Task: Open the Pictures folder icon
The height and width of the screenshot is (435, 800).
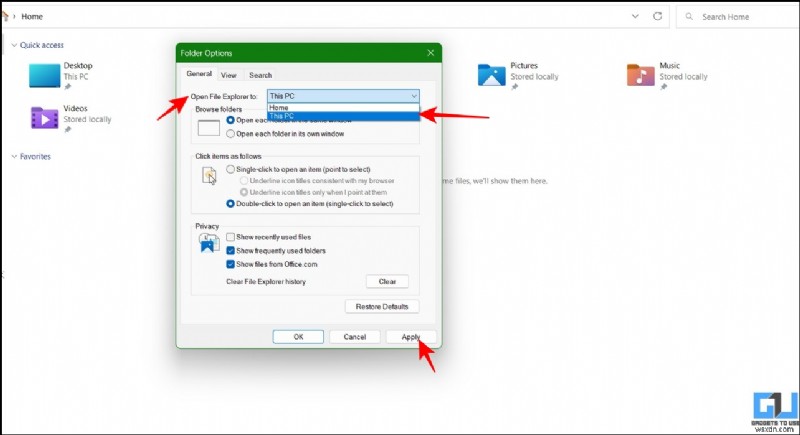Action: click(491, 75)
